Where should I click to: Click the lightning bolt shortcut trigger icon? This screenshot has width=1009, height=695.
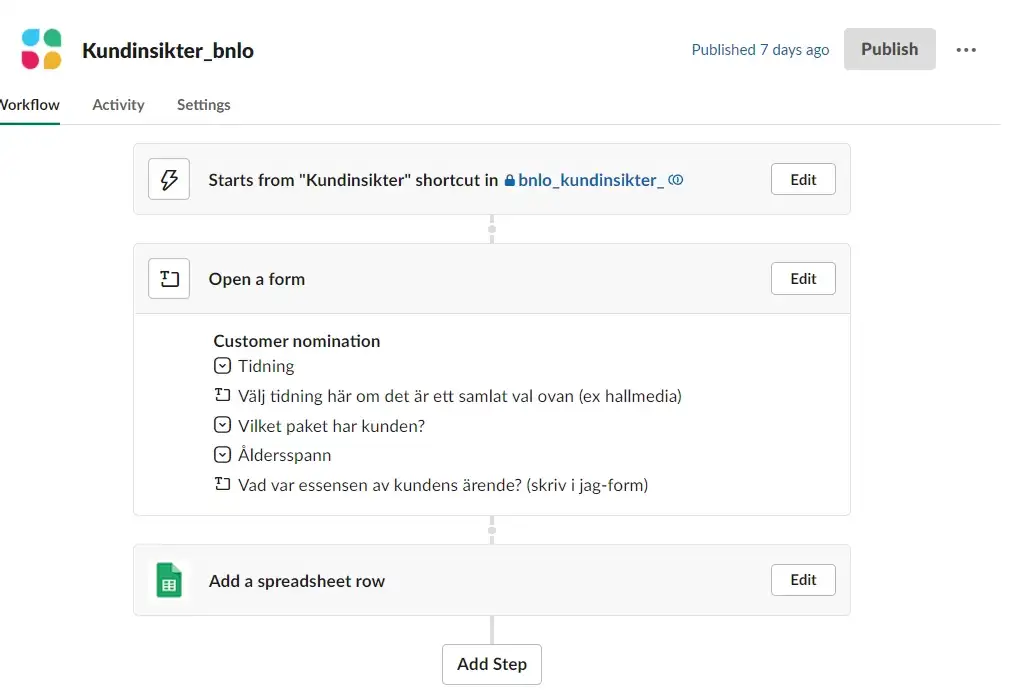tap(169, 180)
